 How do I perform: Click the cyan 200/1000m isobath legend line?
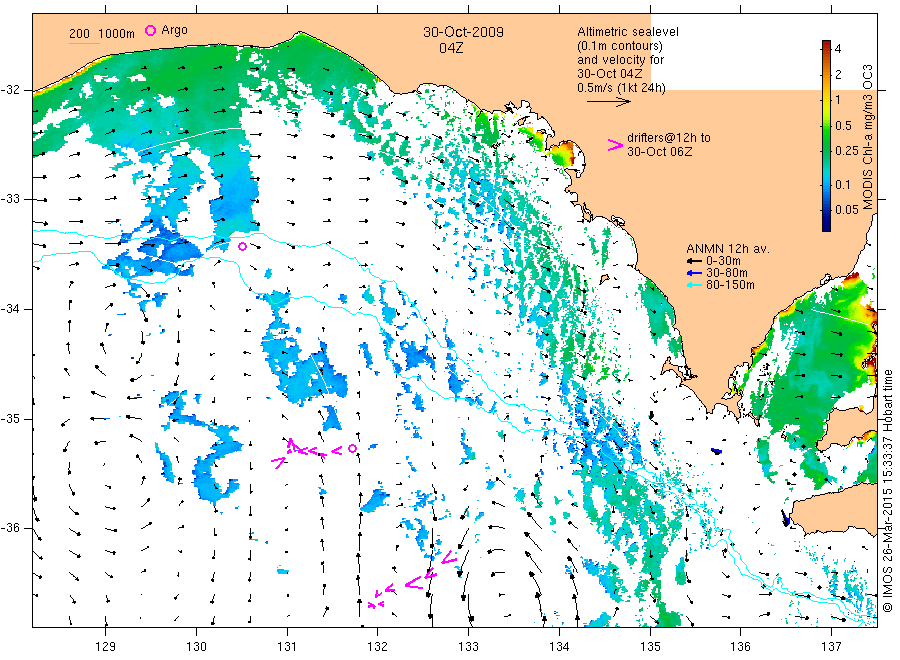pyautogui.click(x=84, y=43)
